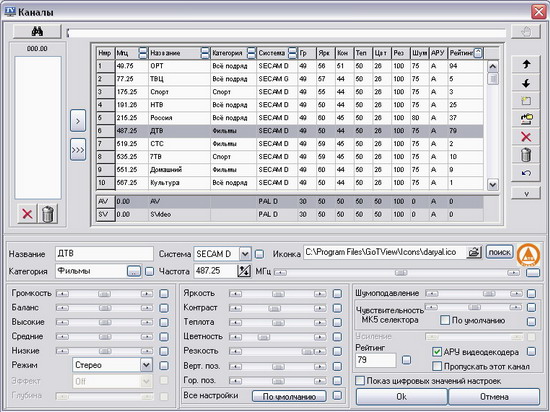
Task: Toggle checkbox next to Яркость slider
Action: [337, 294]
